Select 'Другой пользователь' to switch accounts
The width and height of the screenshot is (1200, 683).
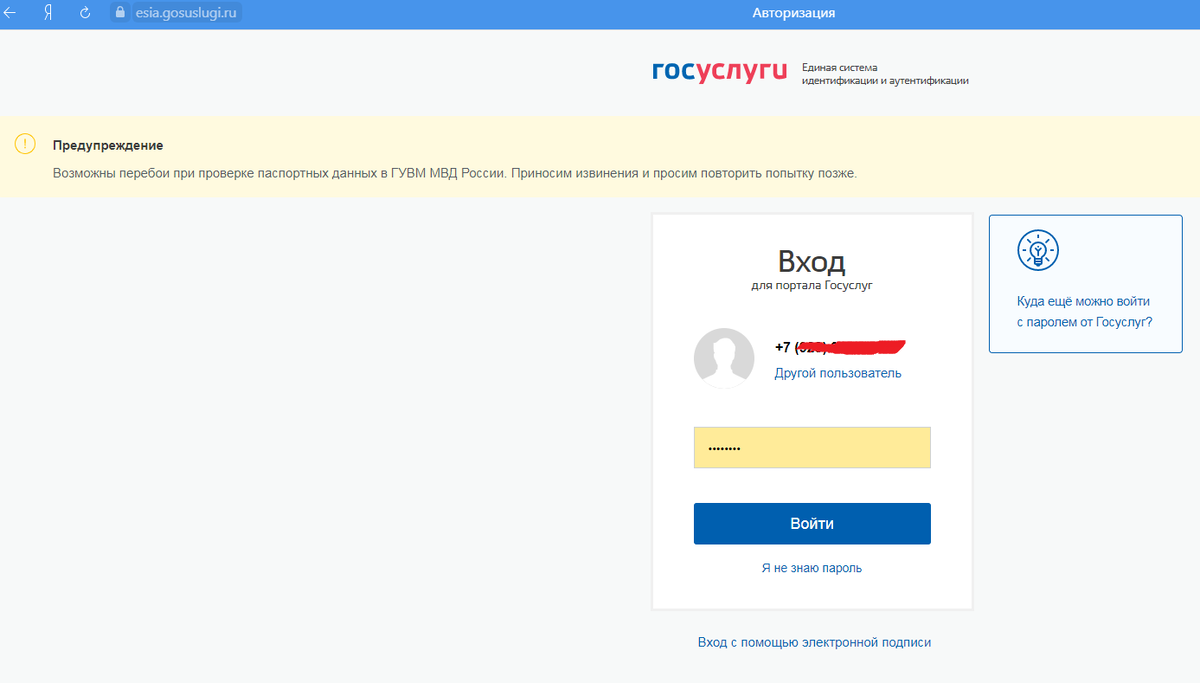[x=837, y=372]
